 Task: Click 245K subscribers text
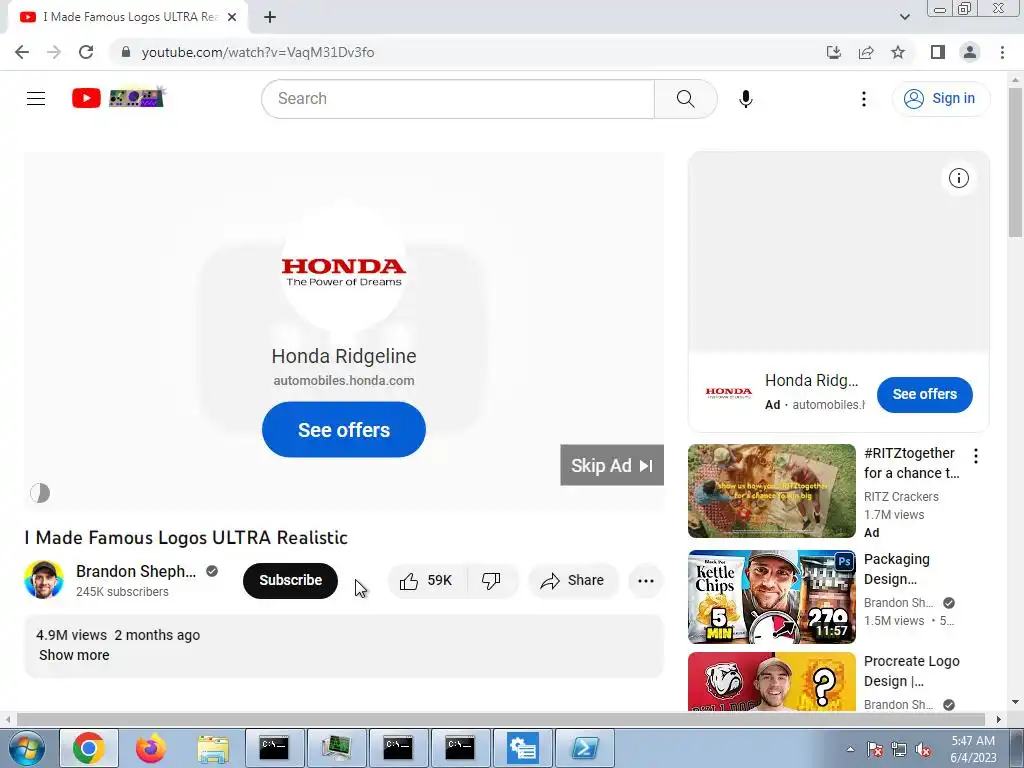coord(122,592)
